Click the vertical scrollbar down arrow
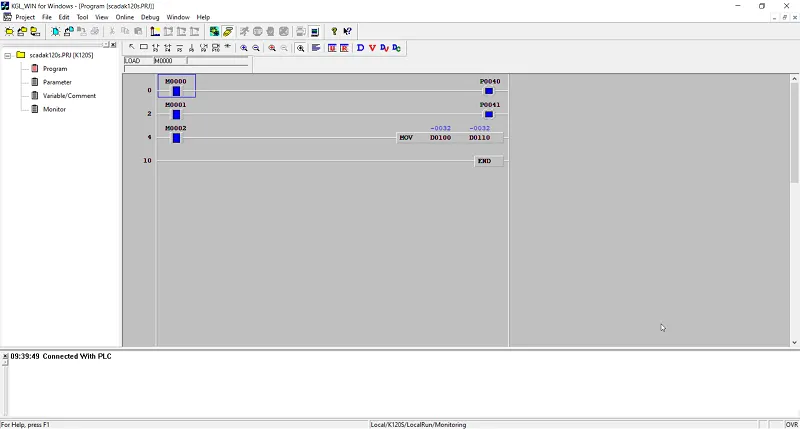This screenshot has width=800, height=429. point(794,343)
